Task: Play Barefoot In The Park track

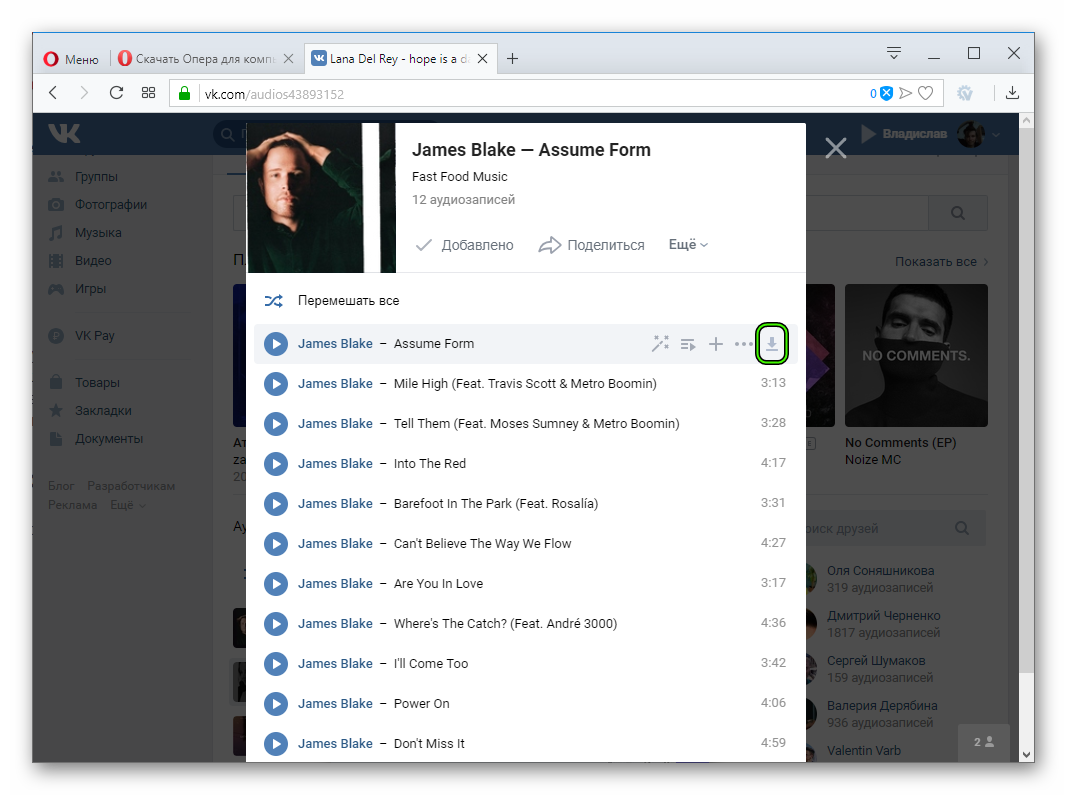Action: pyautogui.click(x=276, y=504)
